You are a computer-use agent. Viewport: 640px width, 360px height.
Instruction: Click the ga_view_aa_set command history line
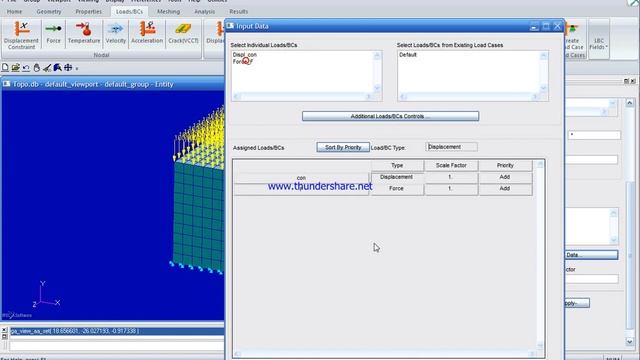(x=117, y=331)
